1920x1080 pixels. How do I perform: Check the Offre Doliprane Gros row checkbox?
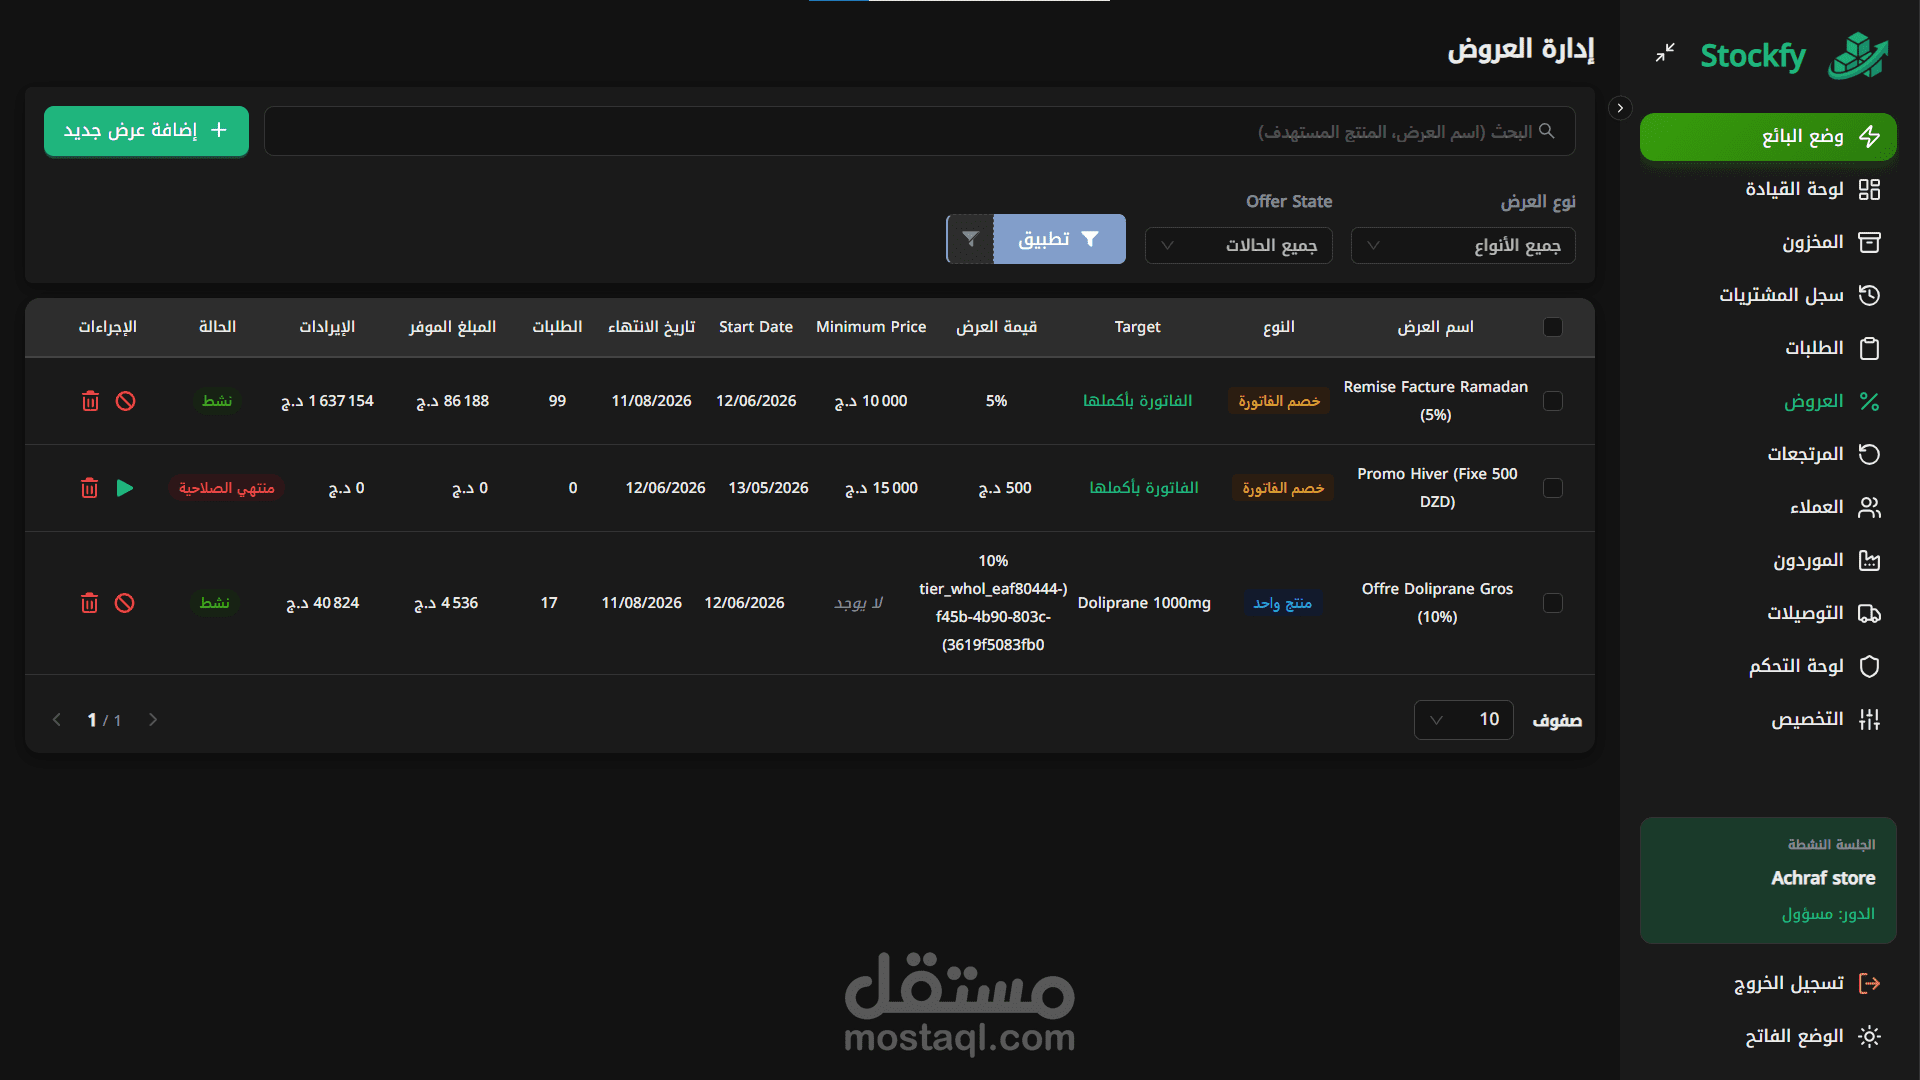(x=1553, y=603)
